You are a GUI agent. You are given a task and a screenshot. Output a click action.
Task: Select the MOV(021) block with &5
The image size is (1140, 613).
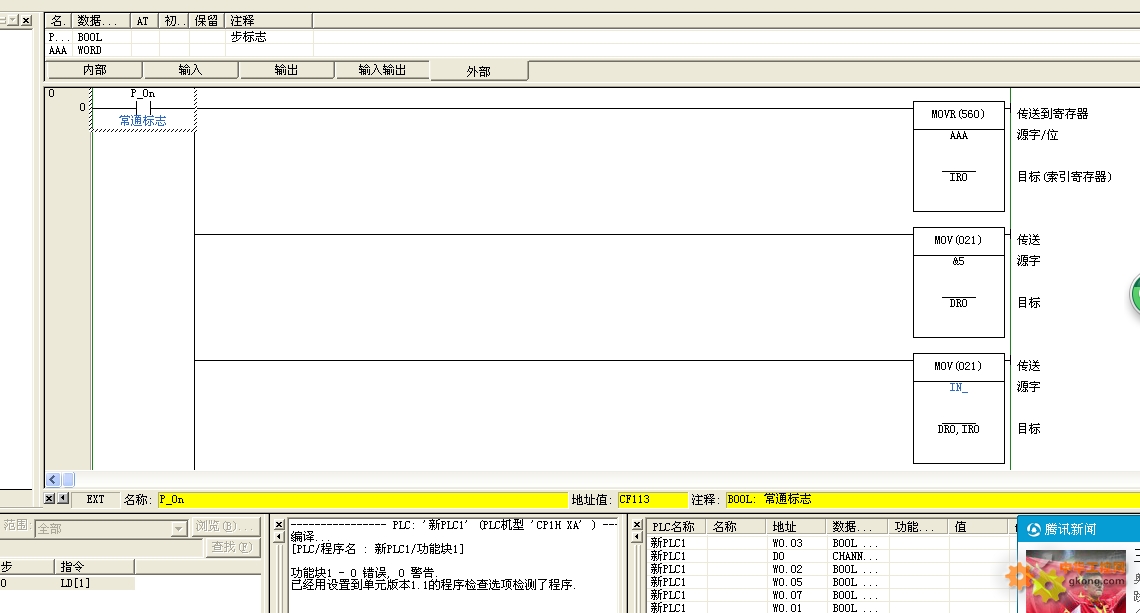pos(958,282)
